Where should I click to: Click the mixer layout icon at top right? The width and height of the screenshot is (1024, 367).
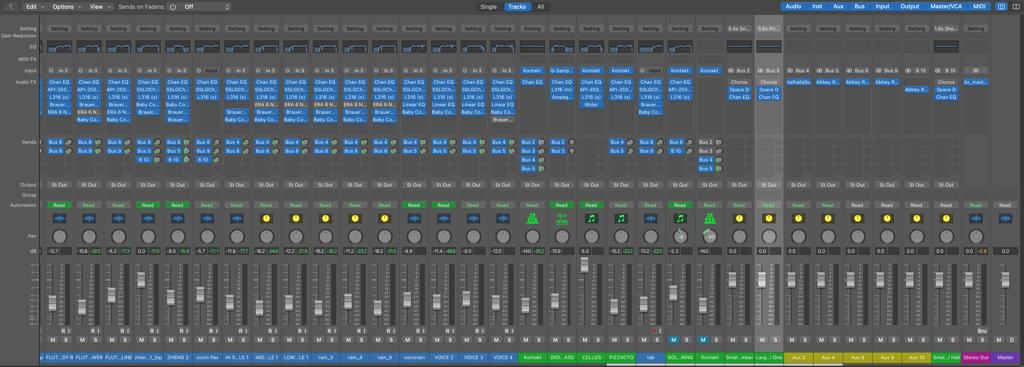pos(1002,7)
